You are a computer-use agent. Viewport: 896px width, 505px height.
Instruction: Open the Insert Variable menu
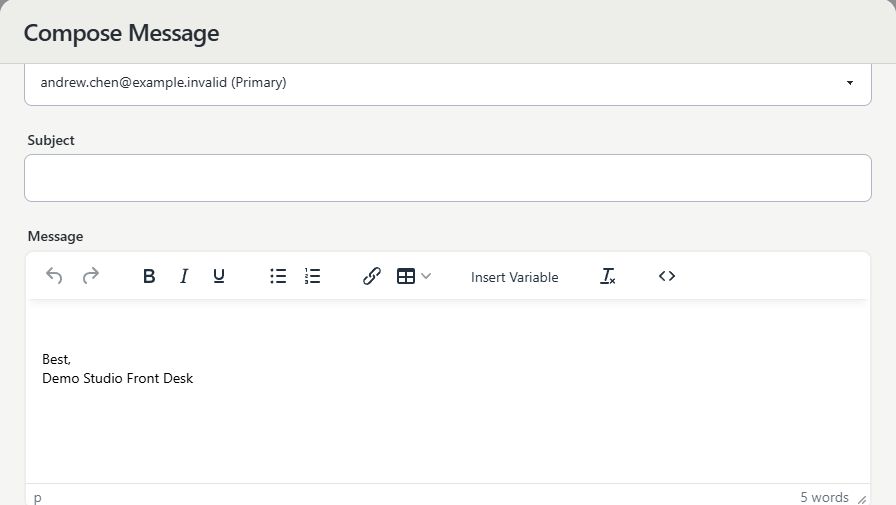click(514, 277)
